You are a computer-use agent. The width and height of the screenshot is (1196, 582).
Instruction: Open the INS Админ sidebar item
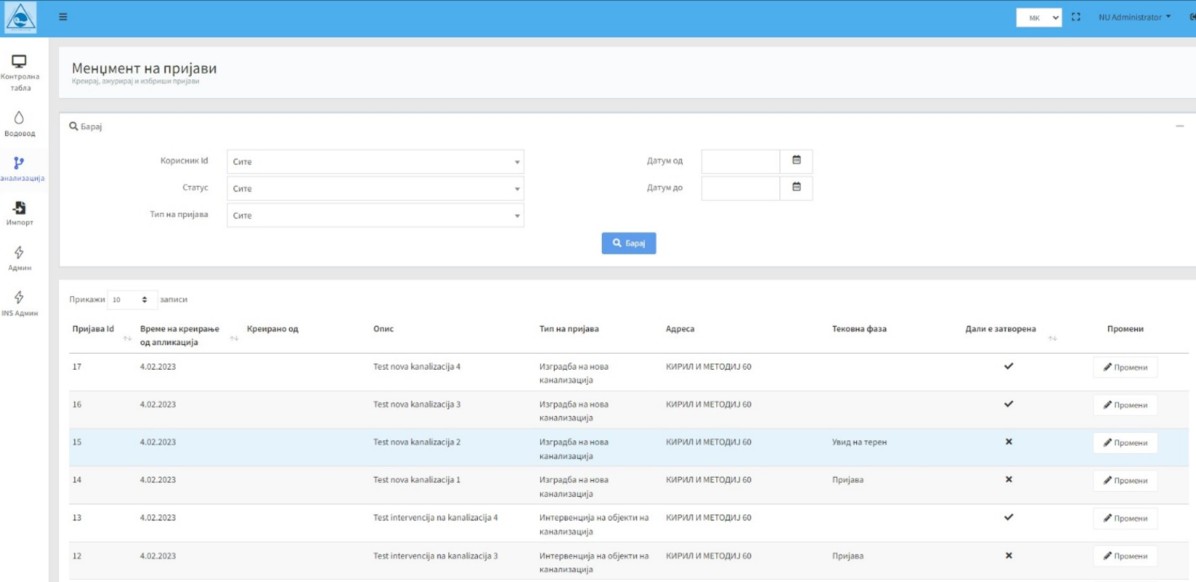tap(20, 304)
